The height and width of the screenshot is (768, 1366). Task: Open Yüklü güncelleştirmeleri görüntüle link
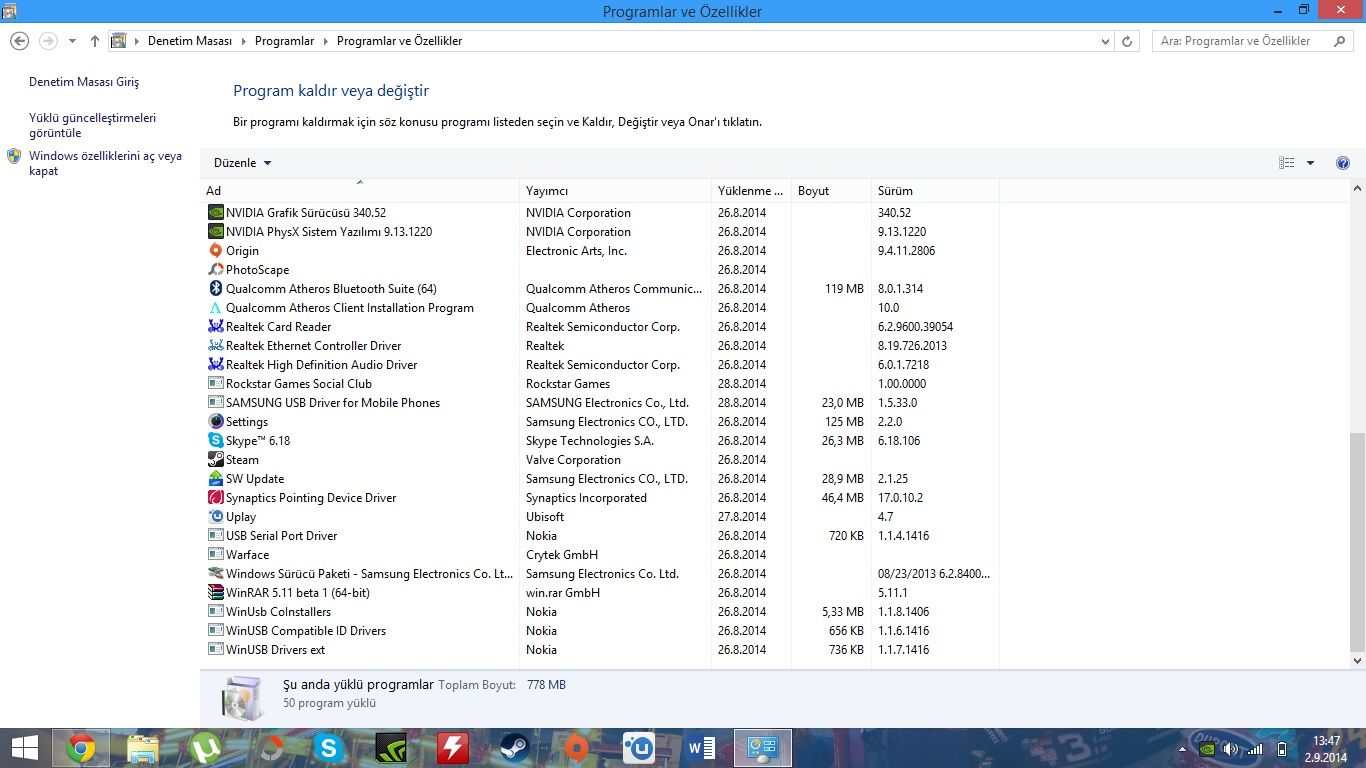93,125
